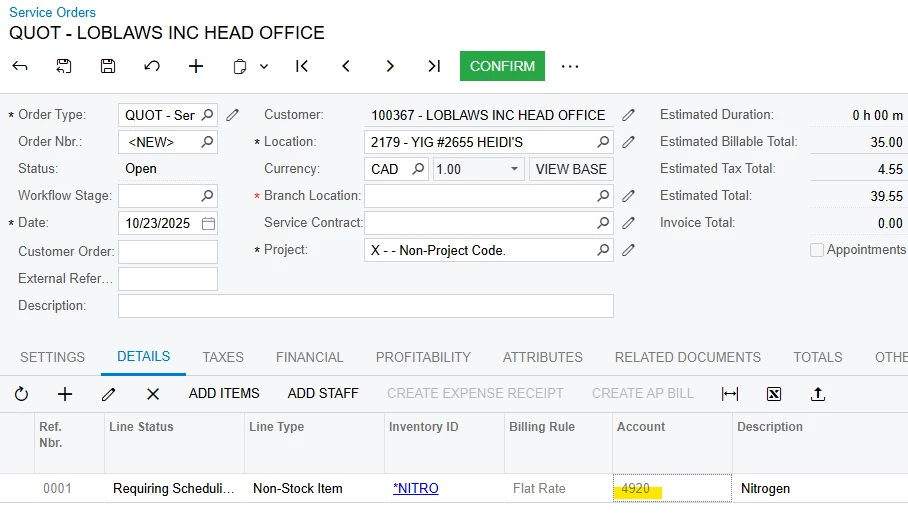
Task: Switch to the ATTRIBUTES tab
Action: tap(543, 357)
